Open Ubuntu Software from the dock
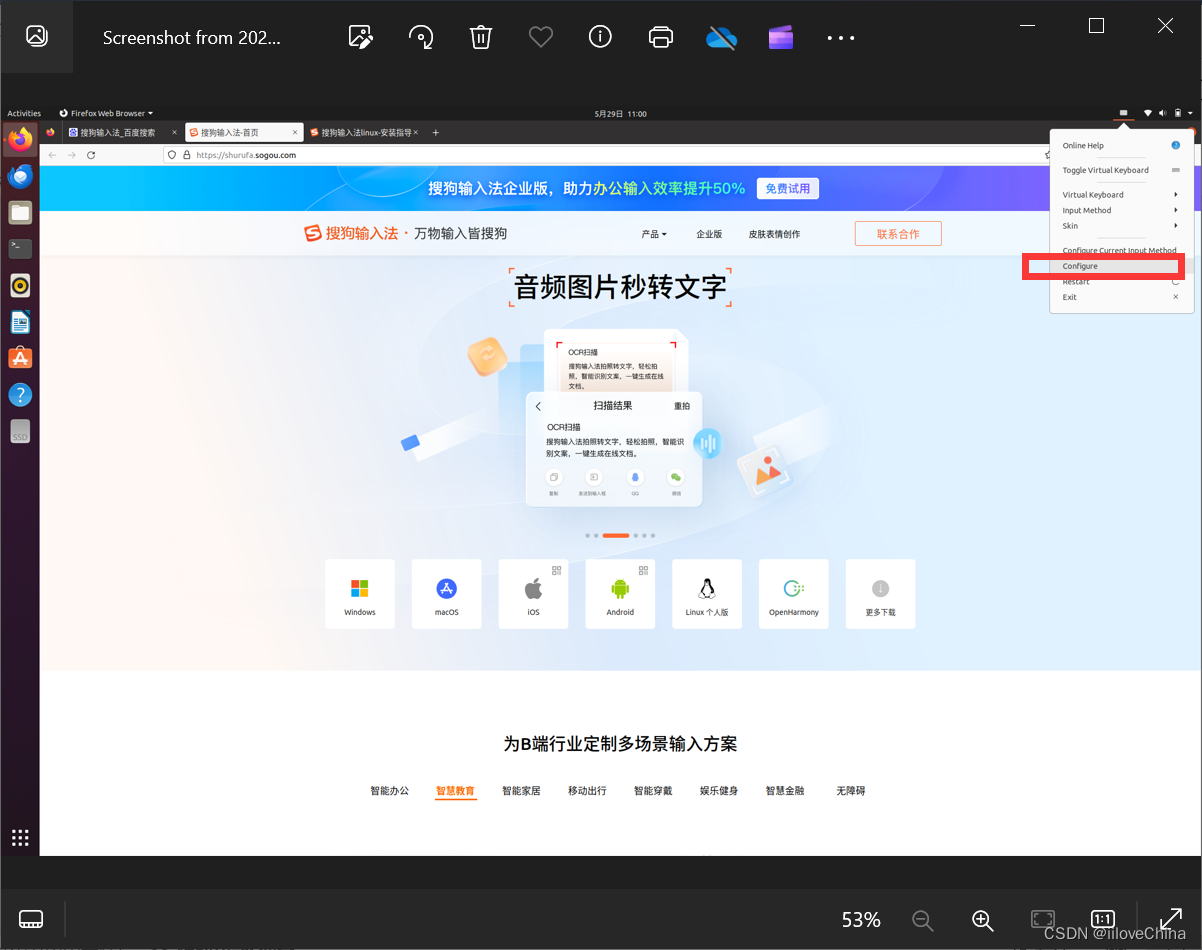The height and width of the screenshot is (950, 1202). point(20,358)
